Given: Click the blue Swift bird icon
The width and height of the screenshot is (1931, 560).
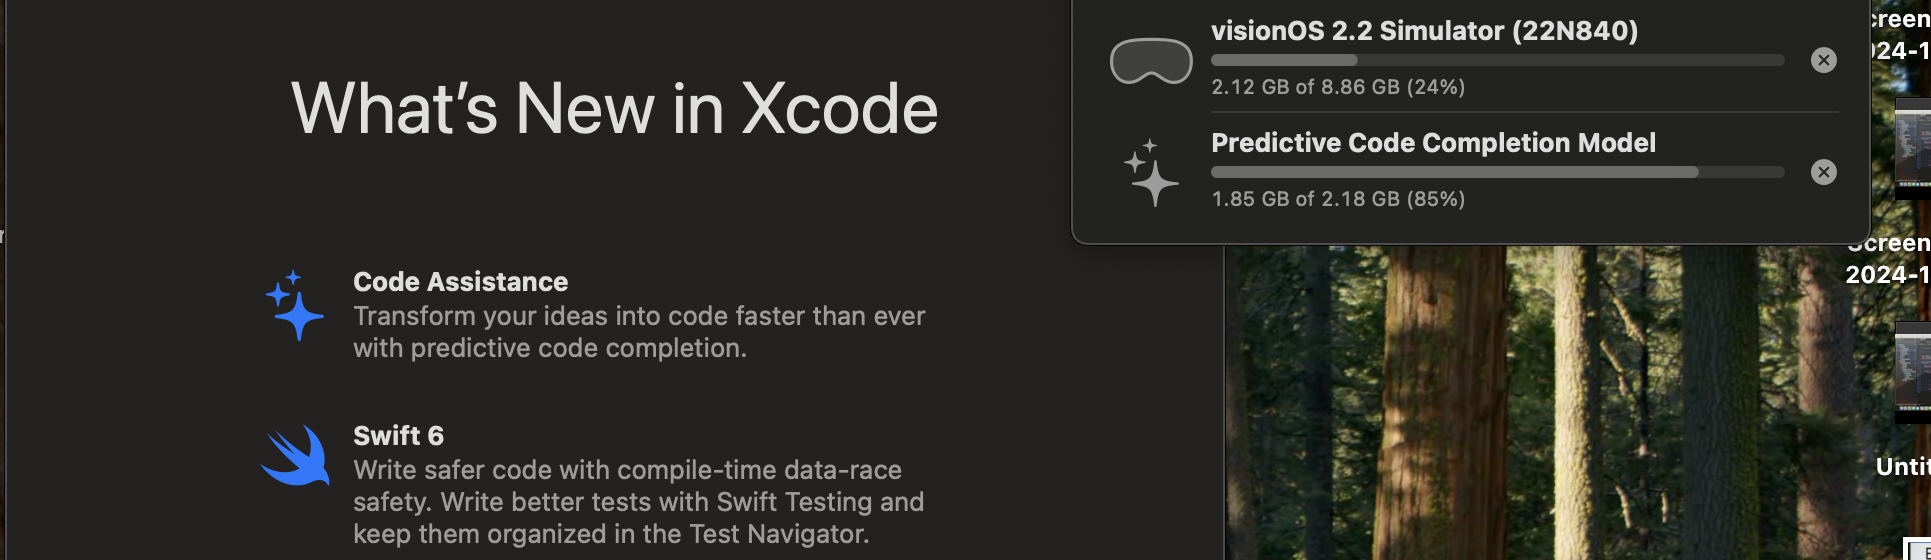Looking at the screenshot, I should click(x=296, y=456).
